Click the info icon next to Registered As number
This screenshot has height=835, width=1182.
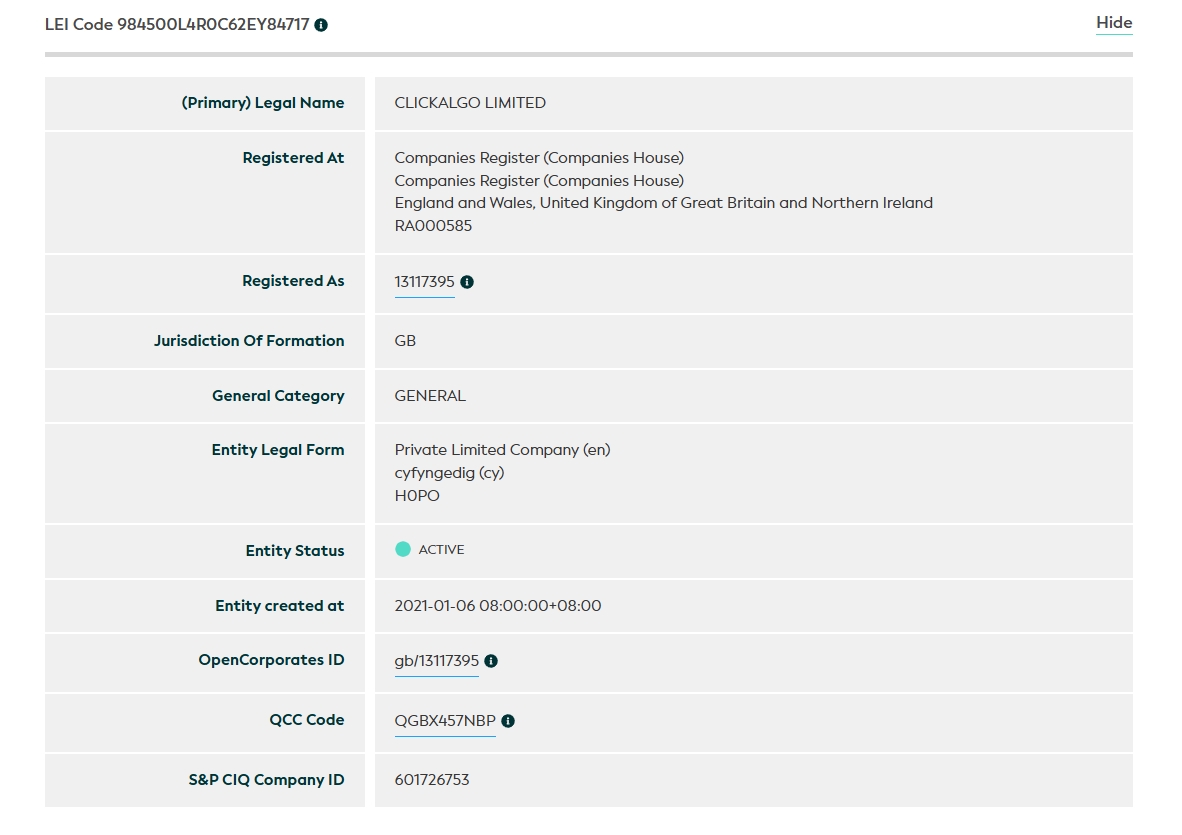(467, 282)
